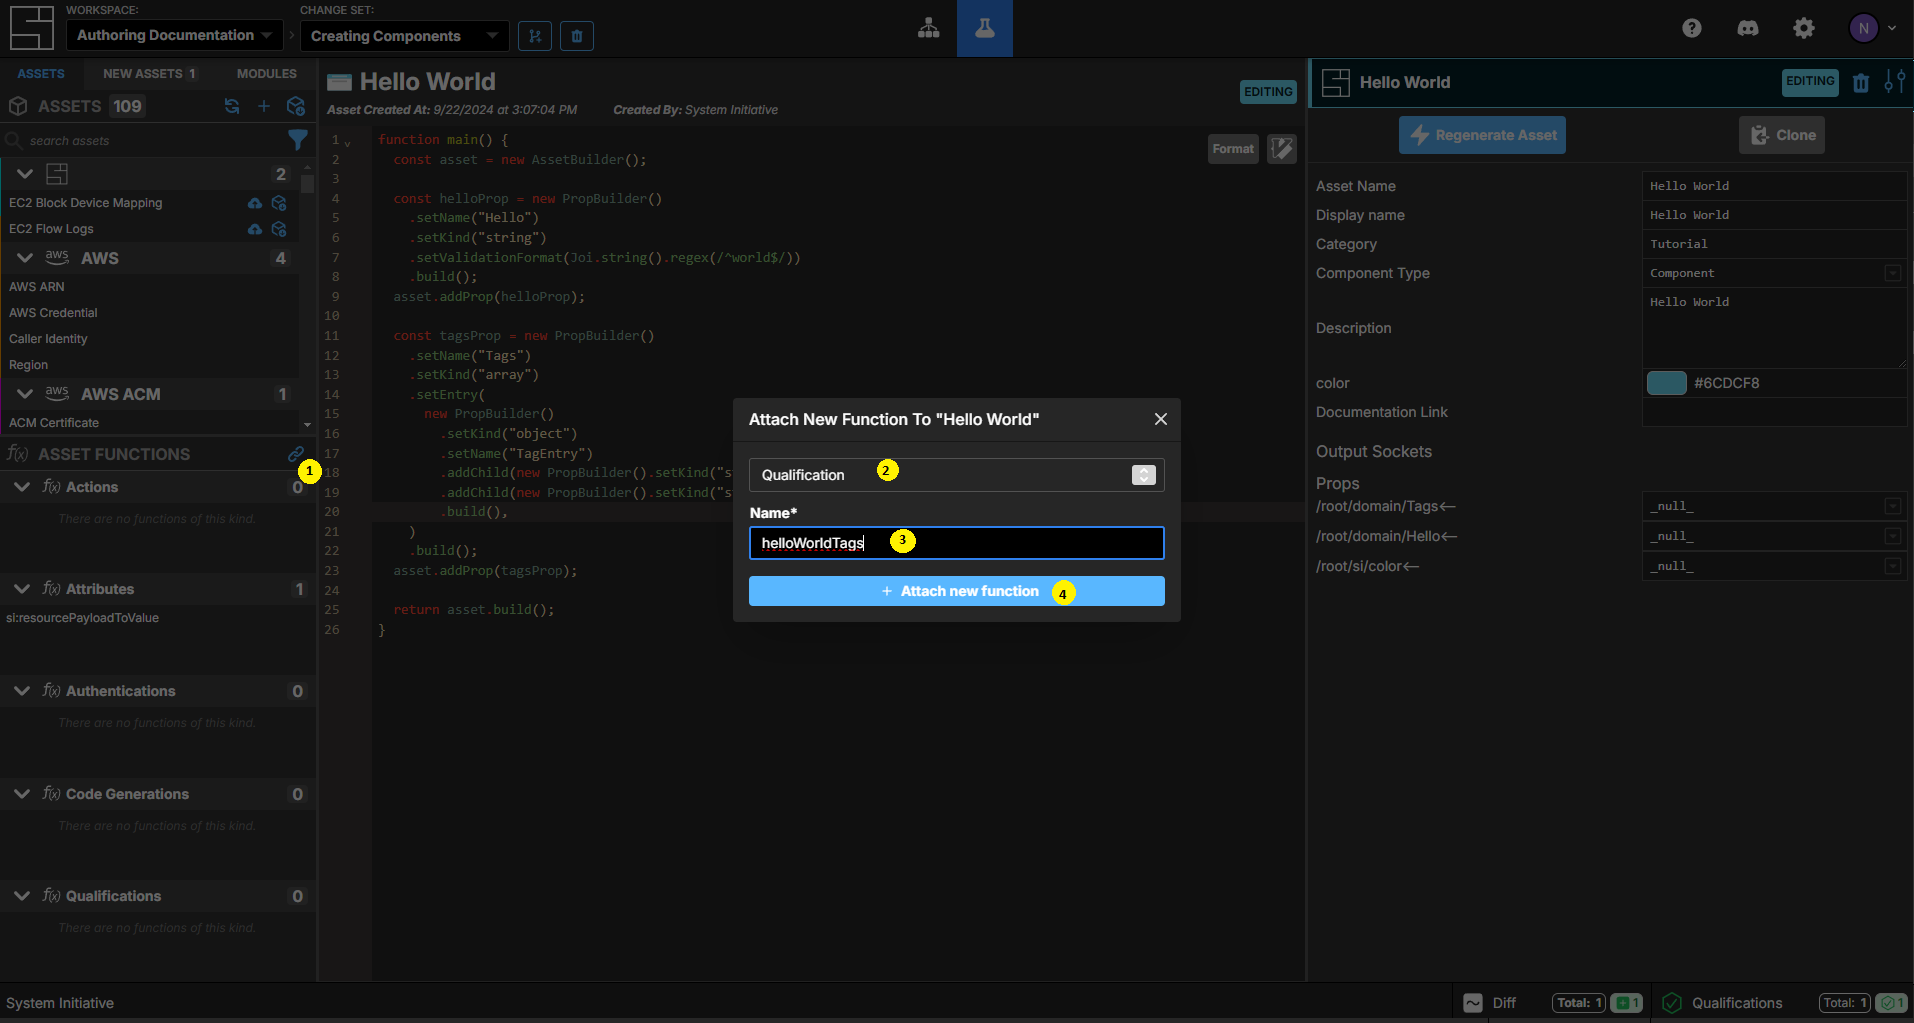Click the Category Tutorial field
The image size is (1914, 1023).
click(1774, 244)
